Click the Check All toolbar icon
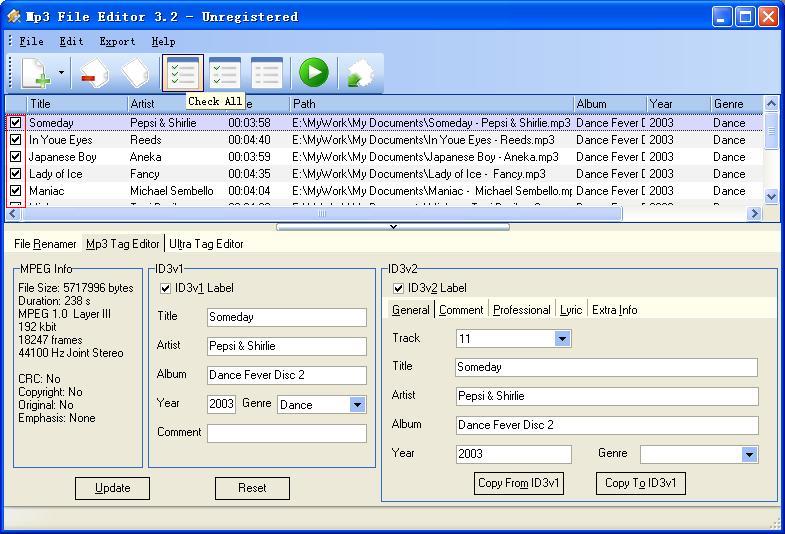 click(x=182, y=74)
